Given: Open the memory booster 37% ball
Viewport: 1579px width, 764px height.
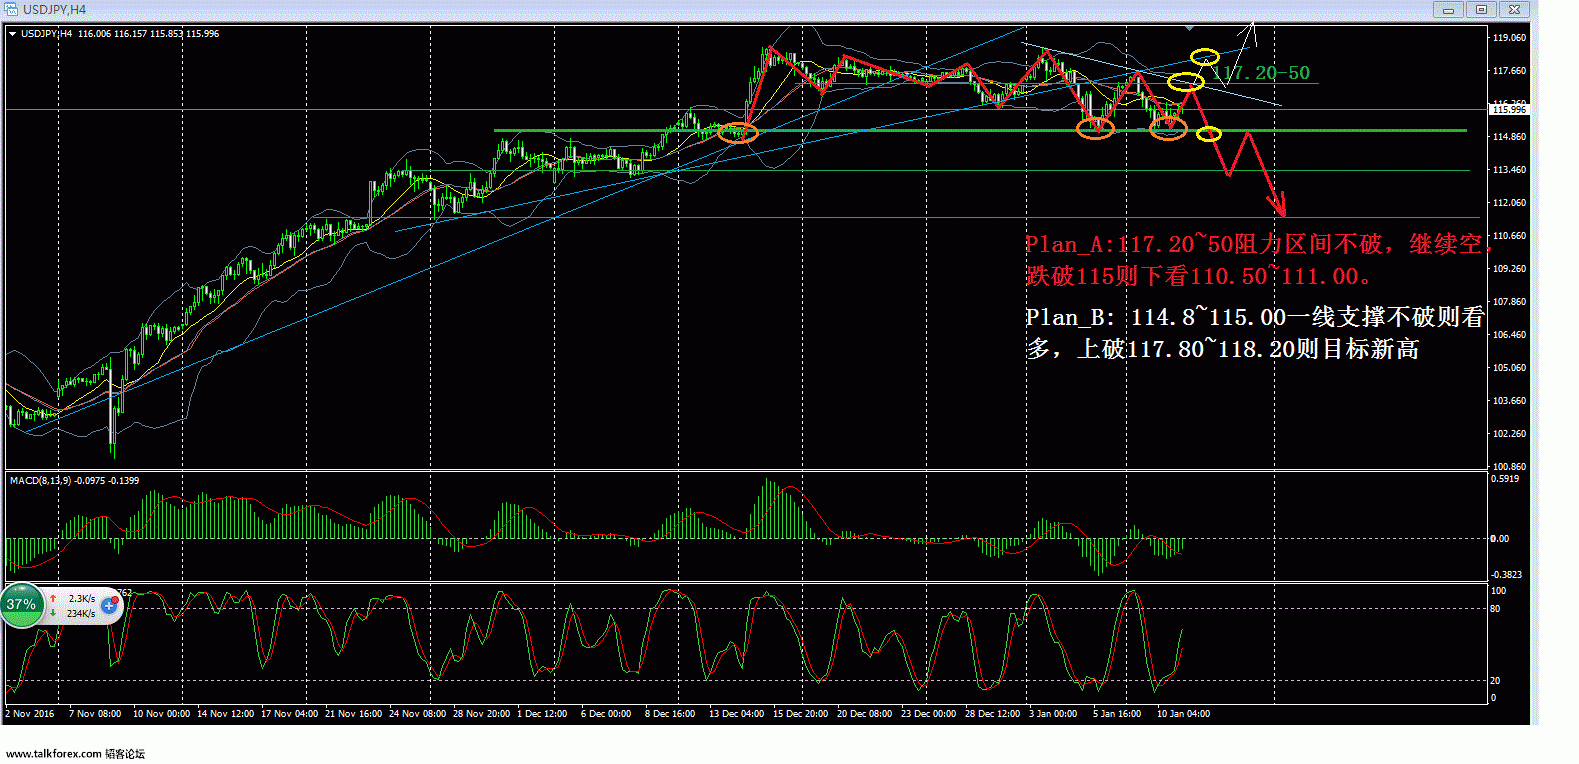Looking at the screenshot, I should [21, 604].
